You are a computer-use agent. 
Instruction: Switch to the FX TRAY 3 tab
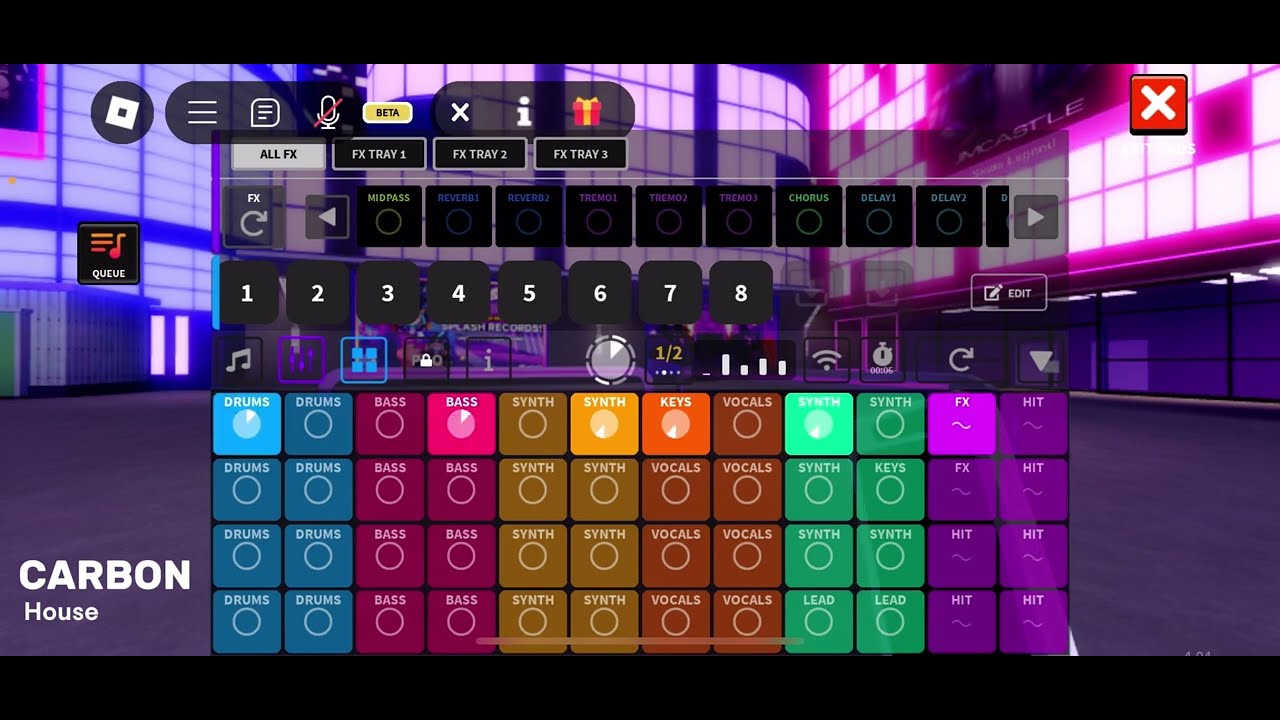click(x=581, y=154)
